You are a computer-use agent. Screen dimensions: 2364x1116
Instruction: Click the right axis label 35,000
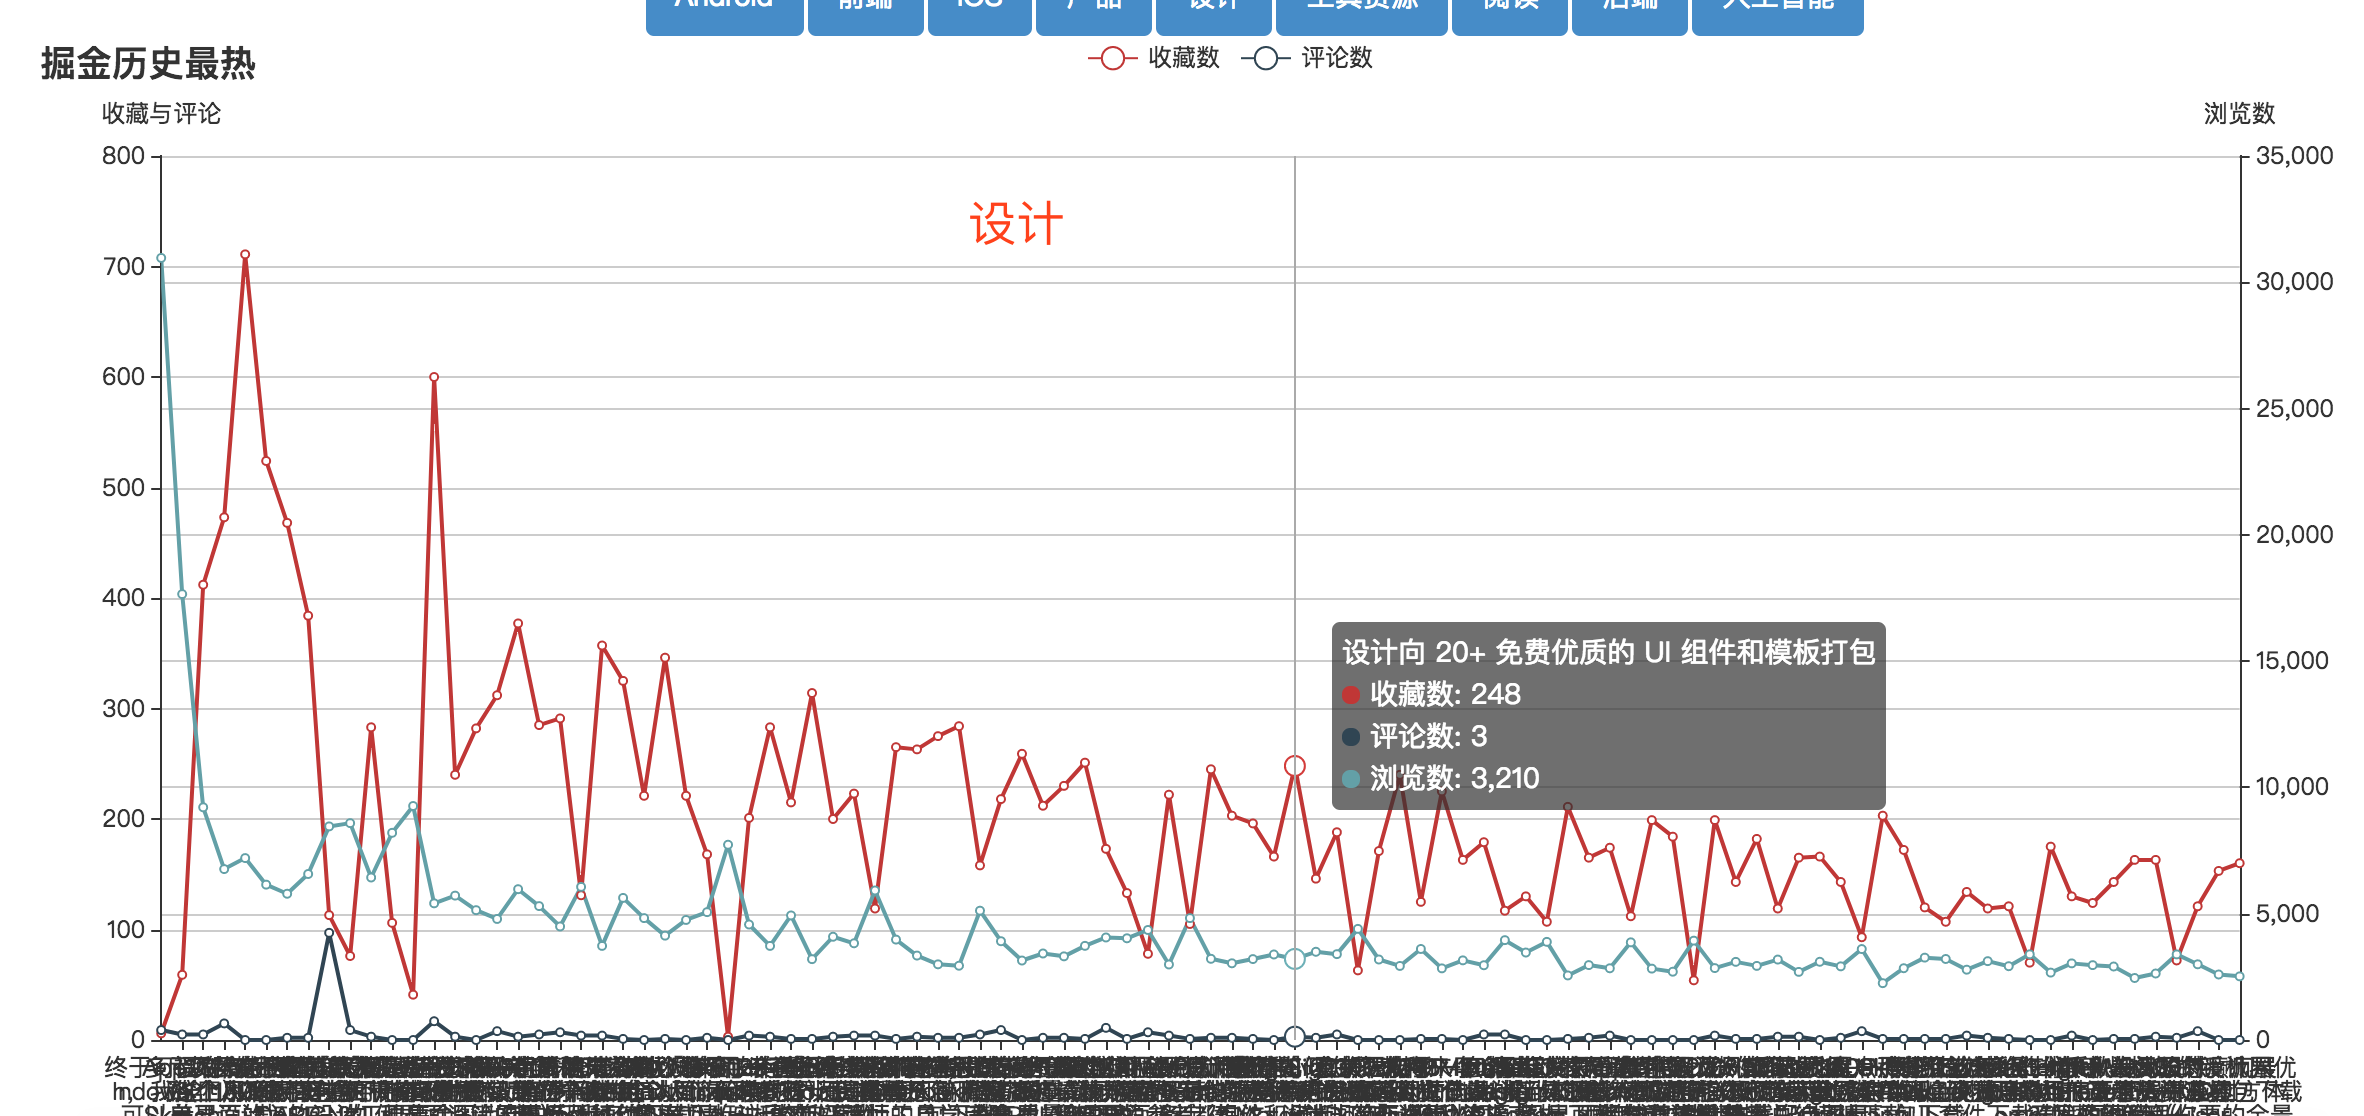tap(2294, 156)
